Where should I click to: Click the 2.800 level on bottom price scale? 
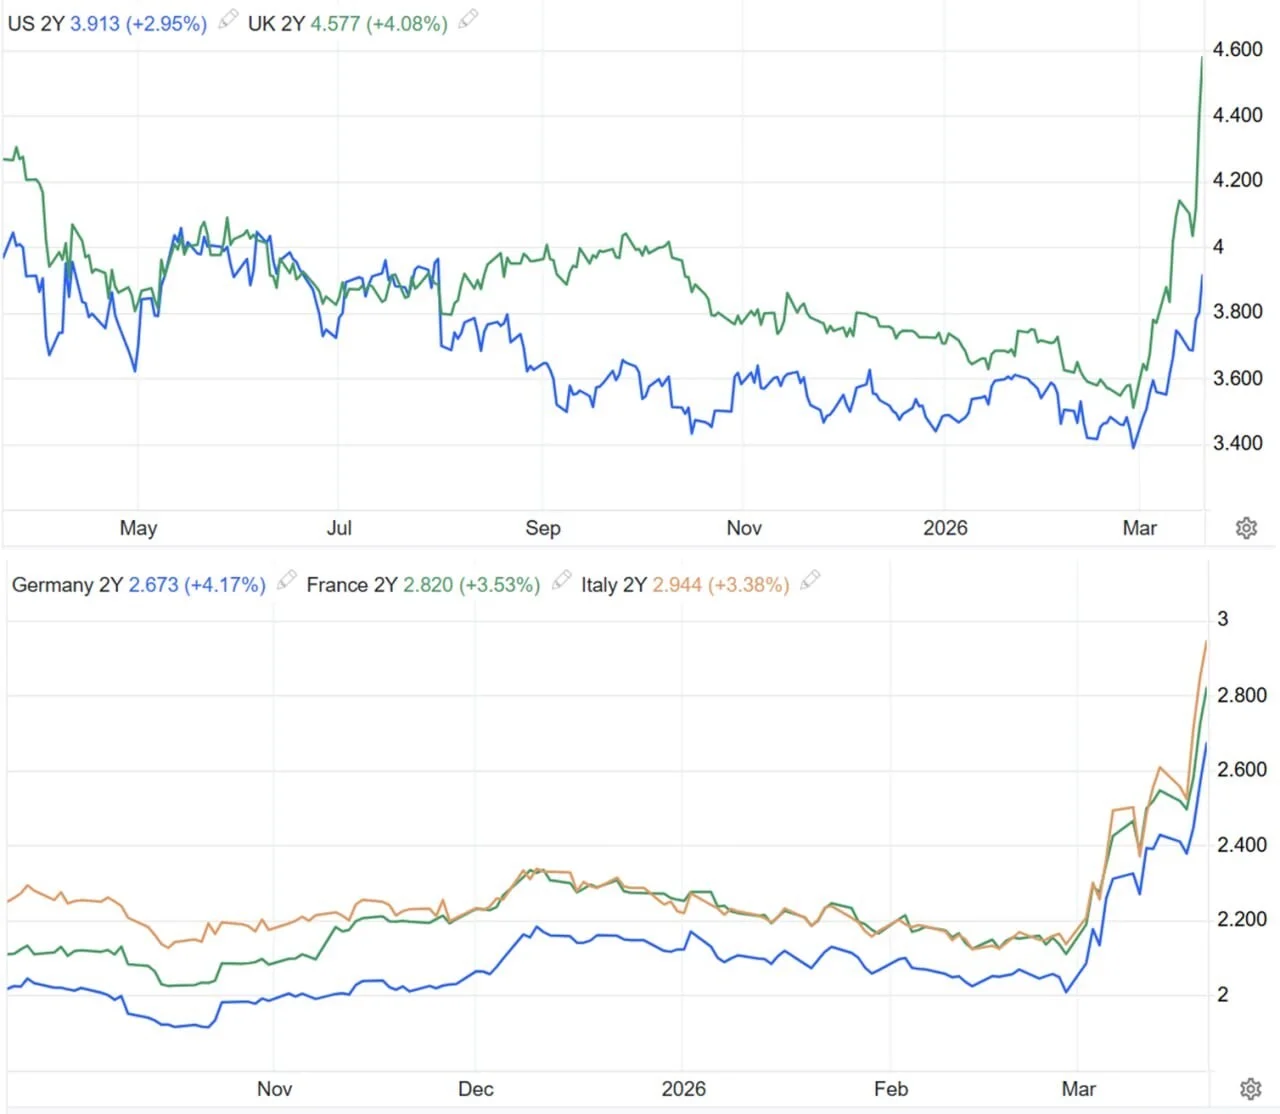tap(1242, 695)
